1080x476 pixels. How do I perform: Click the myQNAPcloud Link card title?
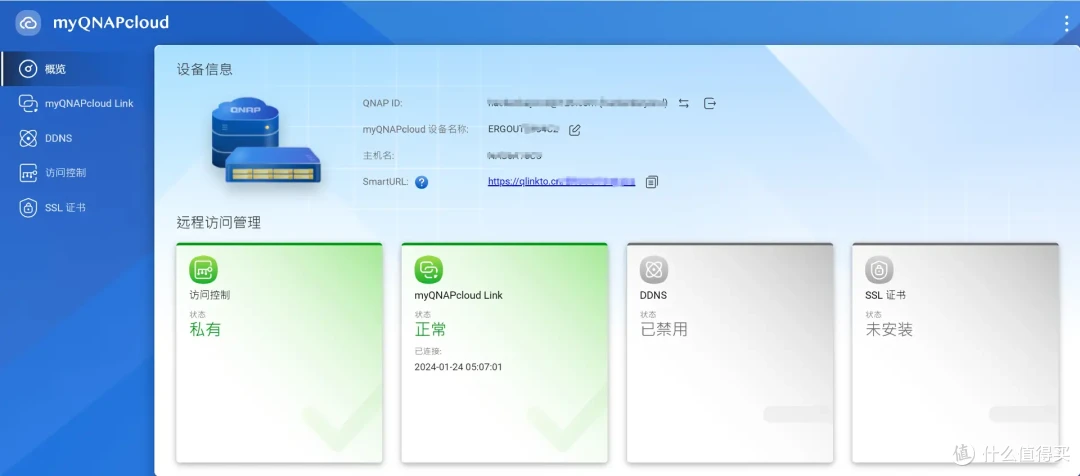point(459,296)
